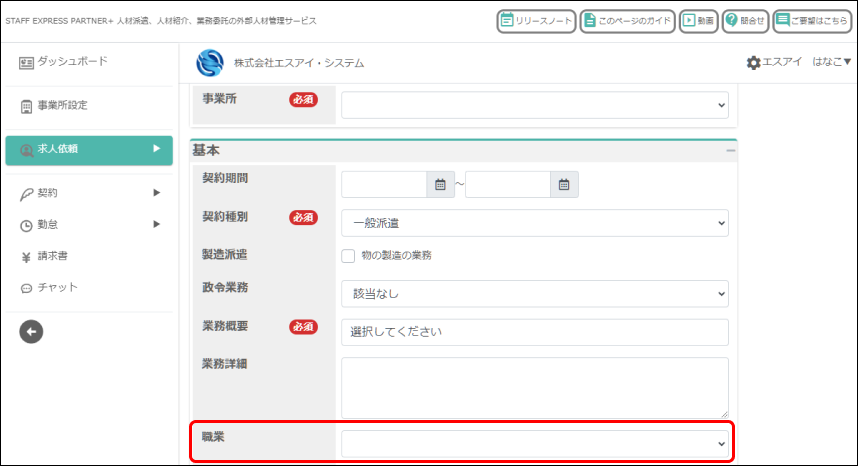Click the ご要望はこちら feedback button

click(812, 21)
